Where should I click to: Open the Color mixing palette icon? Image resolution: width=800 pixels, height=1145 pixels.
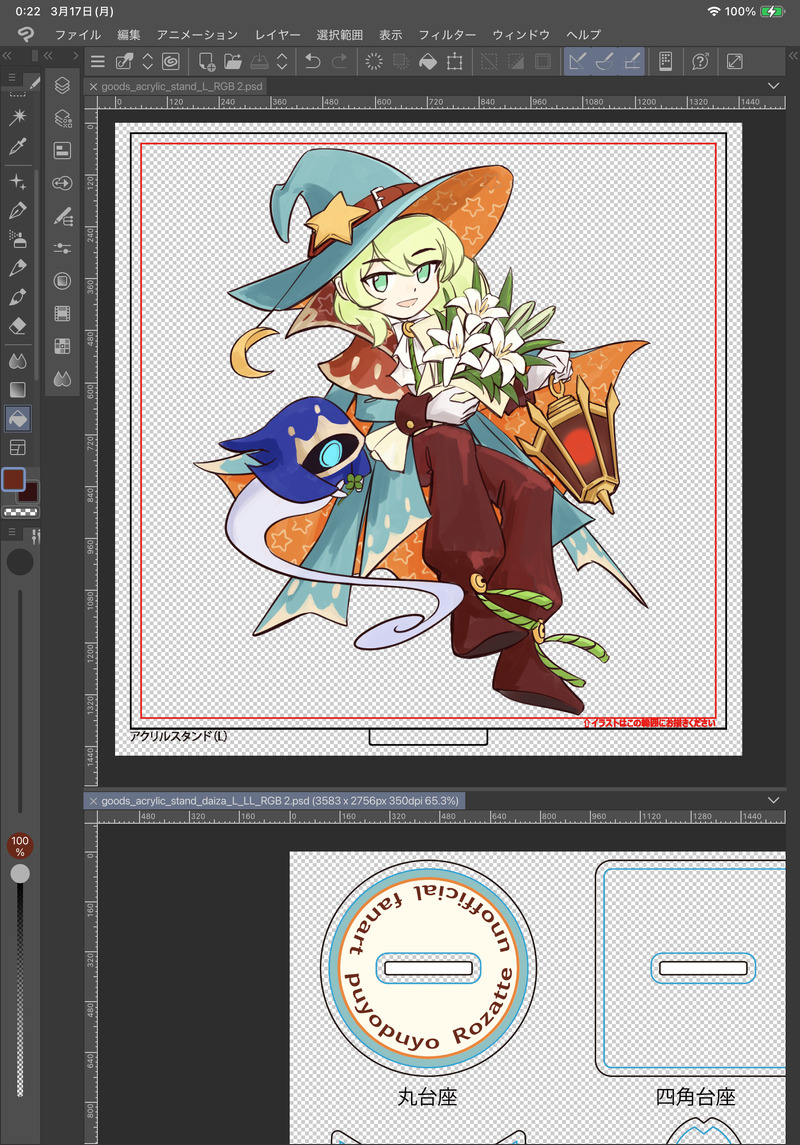coord(62,379)
